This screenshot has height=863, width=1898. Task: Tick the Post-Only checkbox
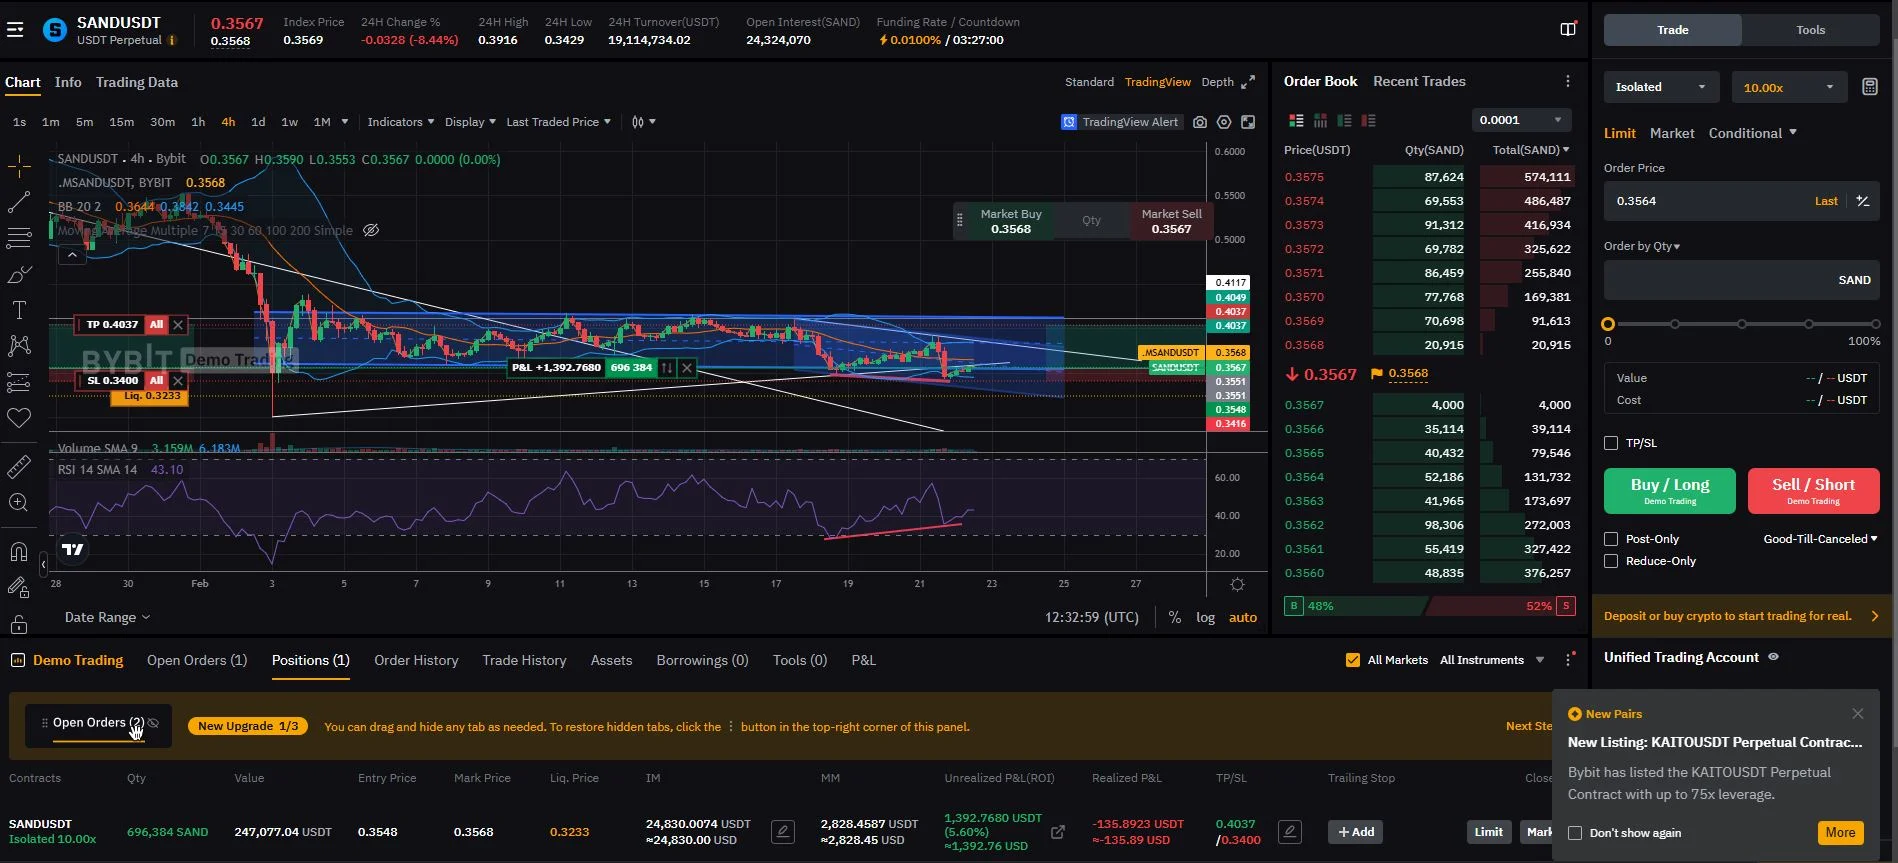click(x=1611, y=539)
